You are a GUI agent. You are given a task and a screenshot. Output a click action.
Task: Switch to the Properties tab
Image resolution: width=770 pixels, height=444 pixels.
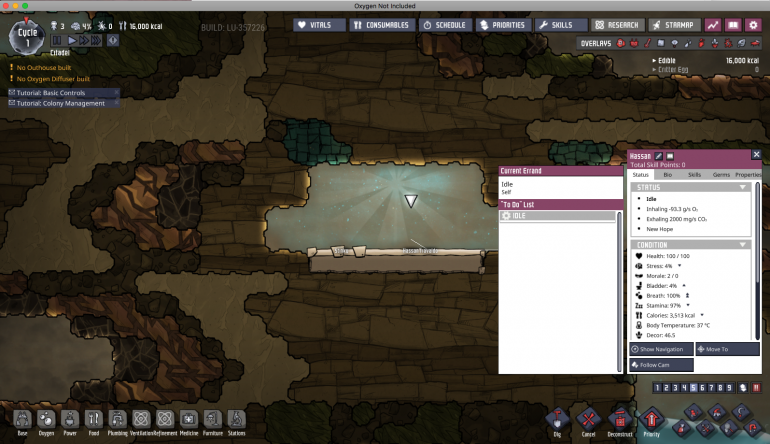click(x=747, y=175)
